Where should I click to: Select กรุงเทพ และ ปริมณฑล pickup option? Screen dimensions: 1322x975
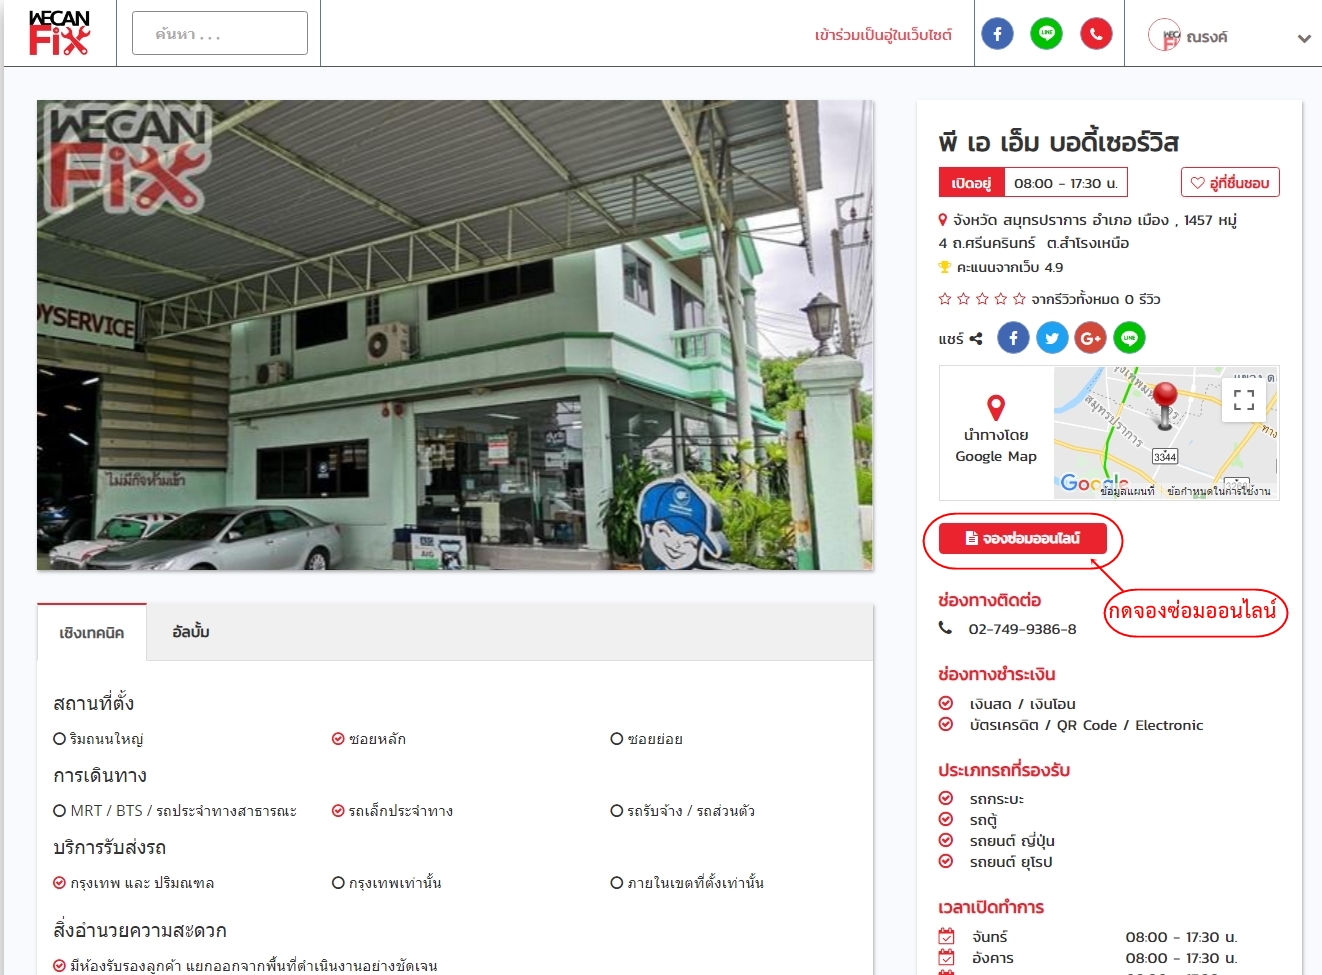[x=133, y=883]
